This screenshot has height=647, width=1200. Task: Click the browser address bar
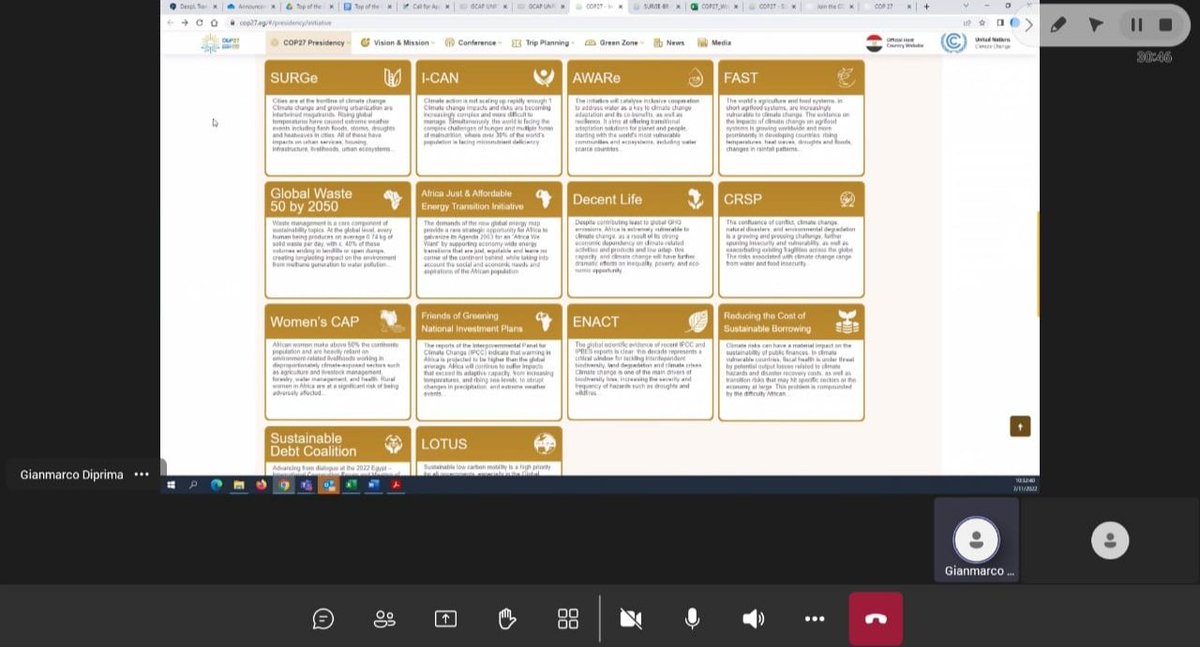click(590, 22)
